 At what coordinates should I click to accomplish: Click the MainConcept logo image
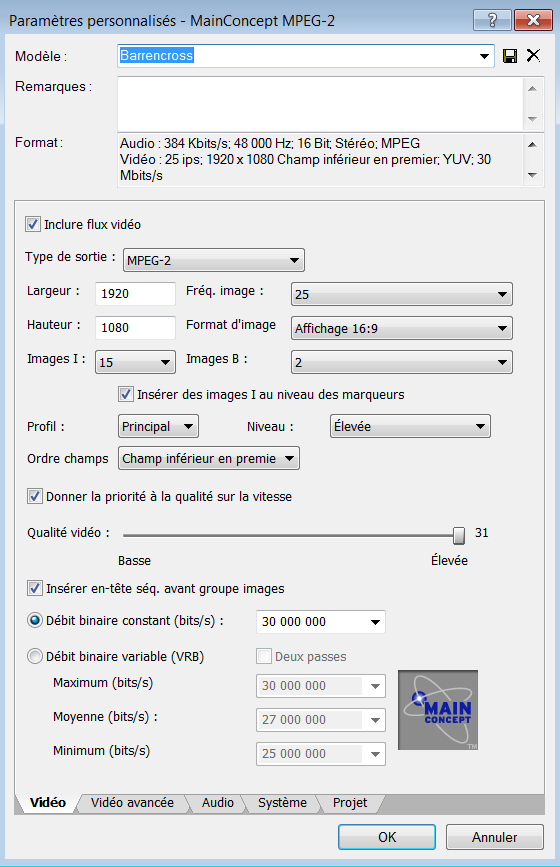tap(438, 710)
